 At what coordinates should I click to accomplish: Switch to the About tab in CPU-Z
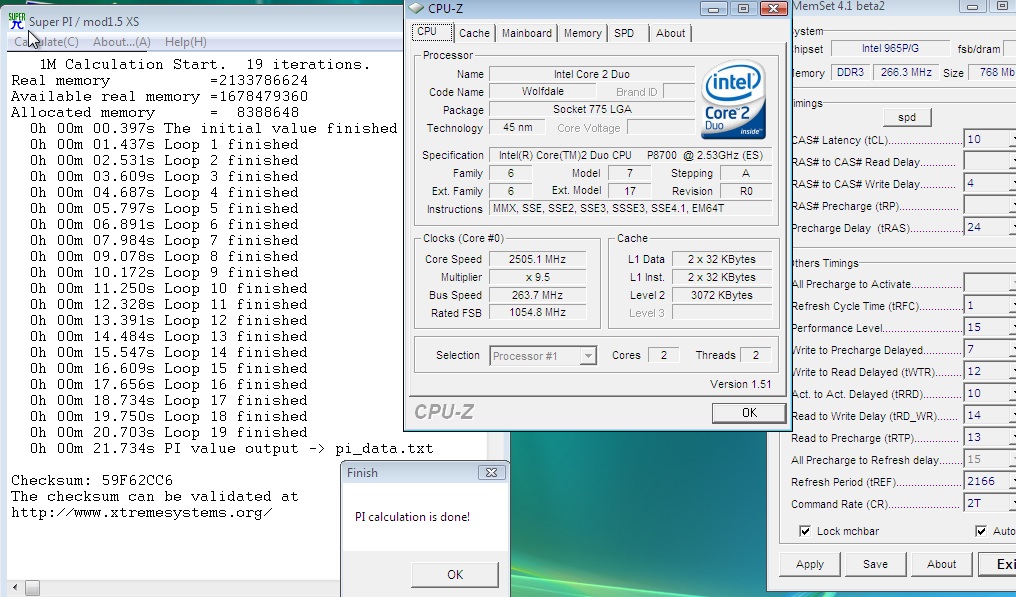click(670, 33)
